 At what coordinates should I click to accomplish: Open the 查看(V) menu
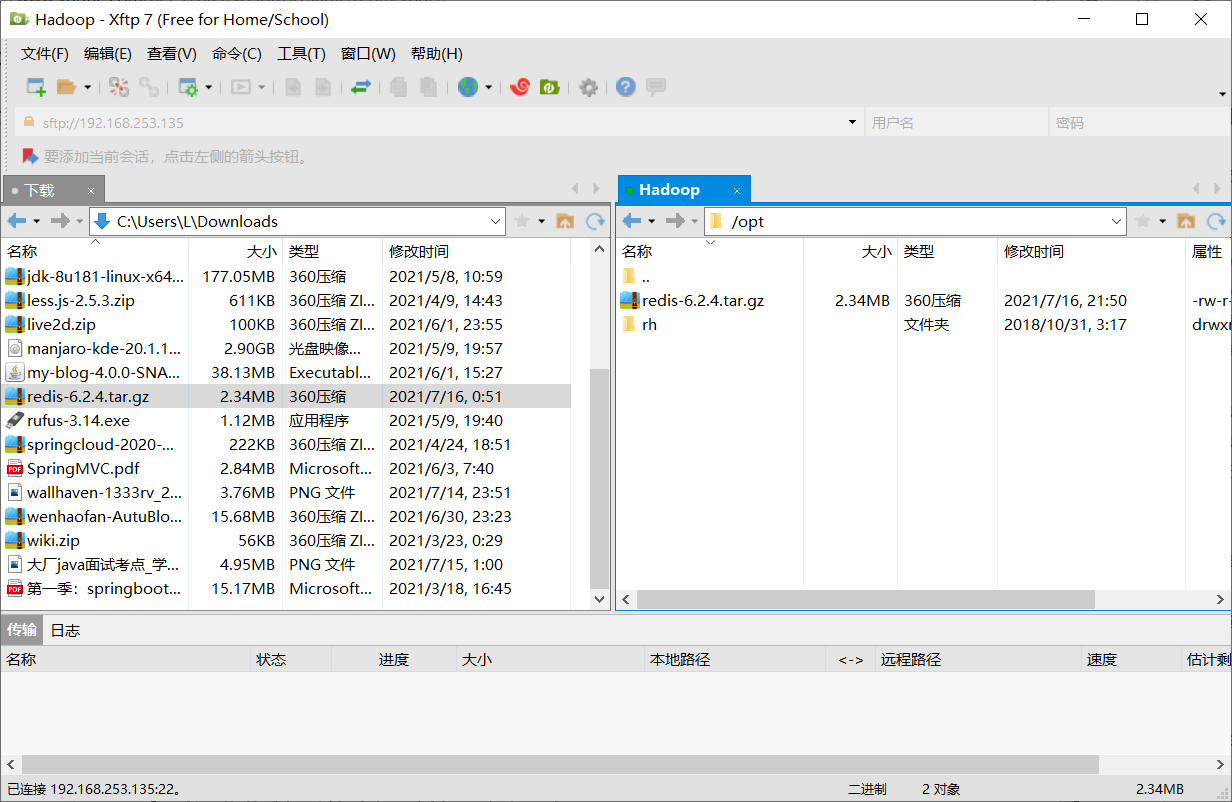tap(172, 54)
